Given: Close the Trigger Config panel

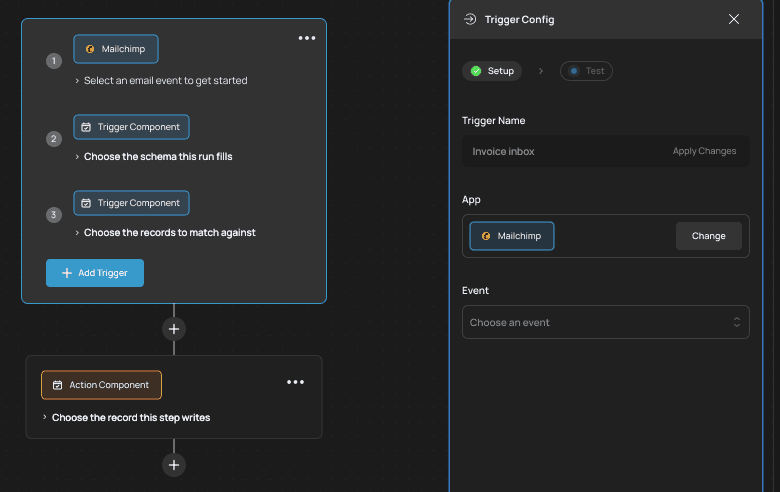Looking at the screenshot, I should coord(734,19).
